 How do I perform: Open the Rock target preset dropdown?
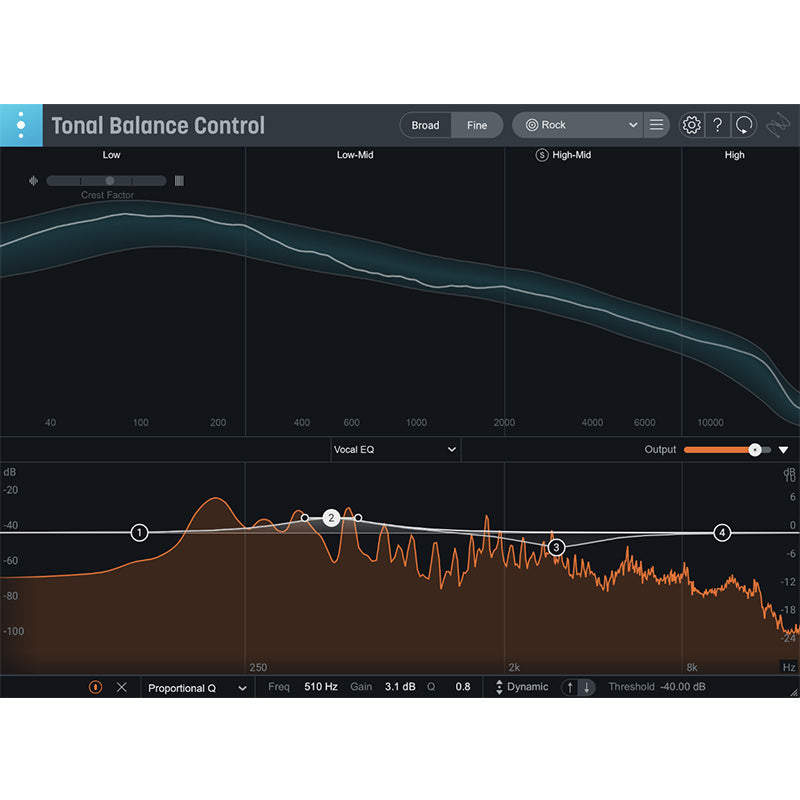(578, 125)
